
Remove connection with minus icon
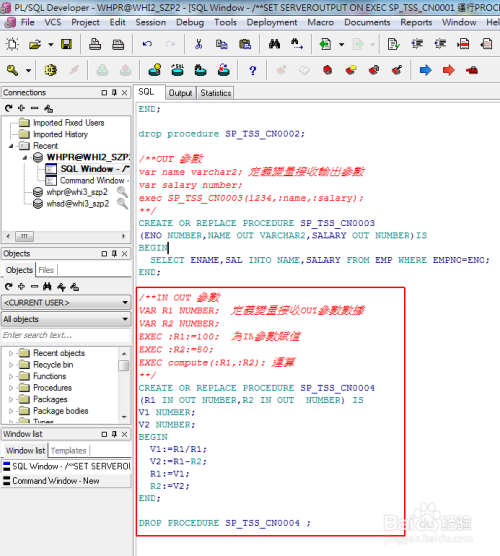point(34,108)
